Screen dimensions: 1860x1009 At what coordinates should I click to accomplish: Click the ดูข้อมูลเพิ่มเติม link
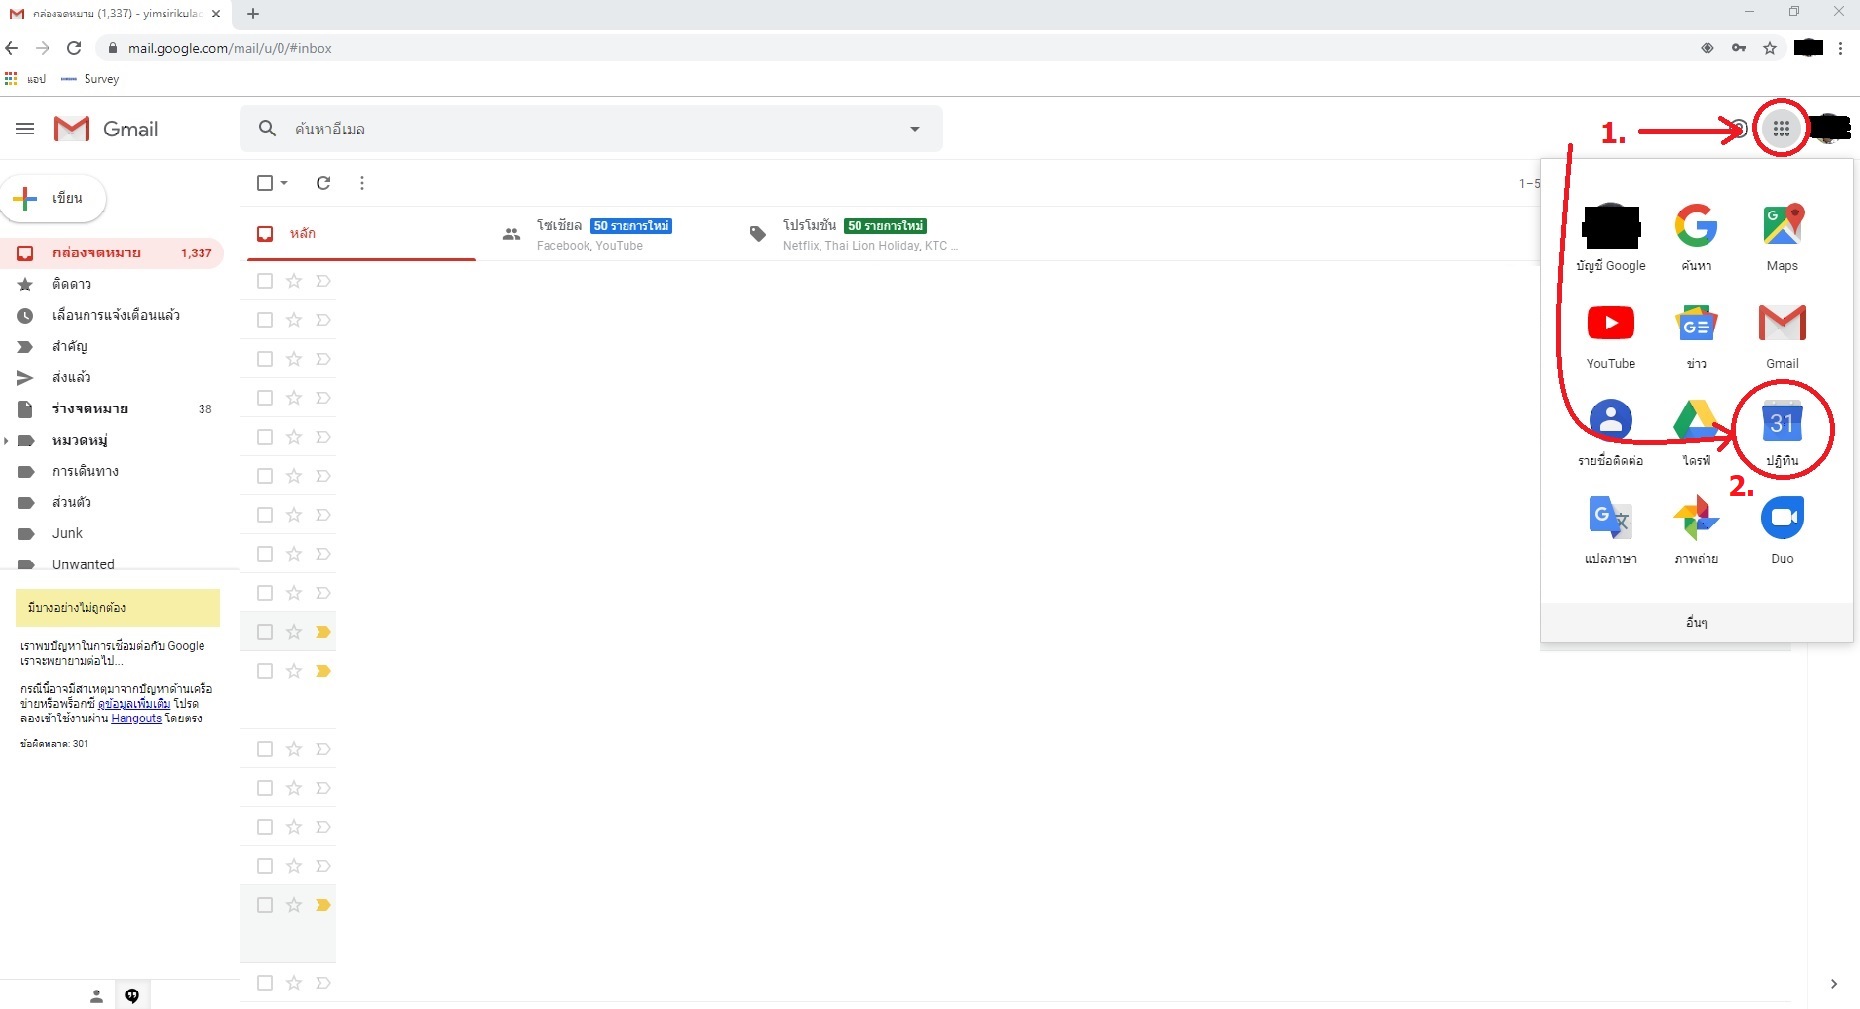[134, 704]
